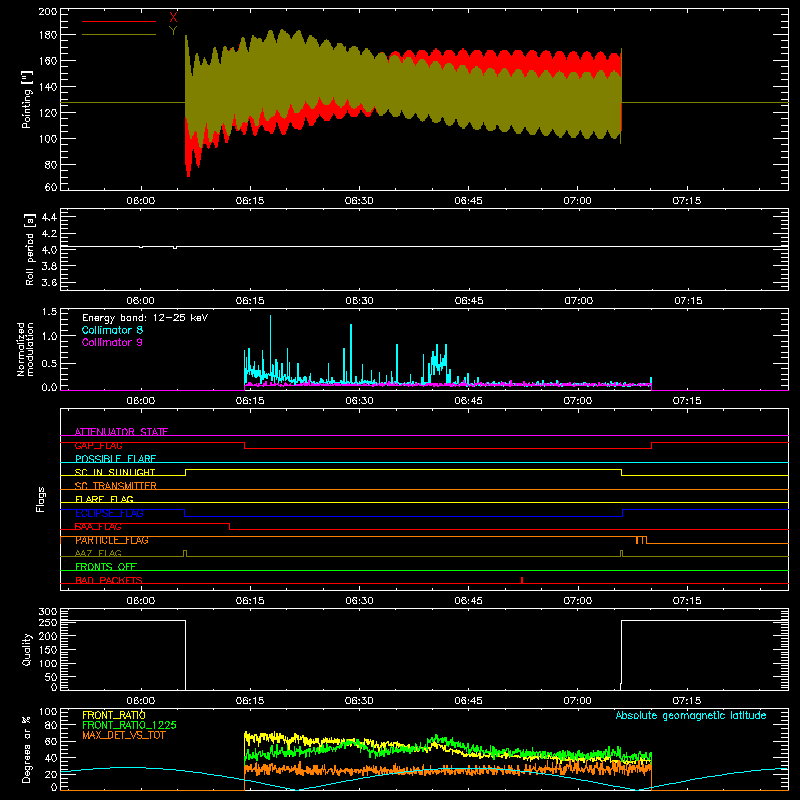
Task: Click the '06:15' tick under Quality plot
Action: 250,701
